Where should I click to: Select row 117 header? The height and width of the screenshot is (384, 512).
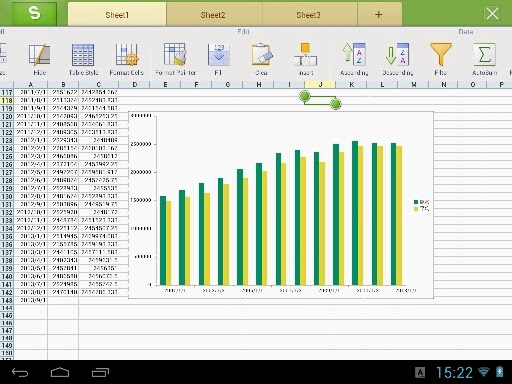7,92
